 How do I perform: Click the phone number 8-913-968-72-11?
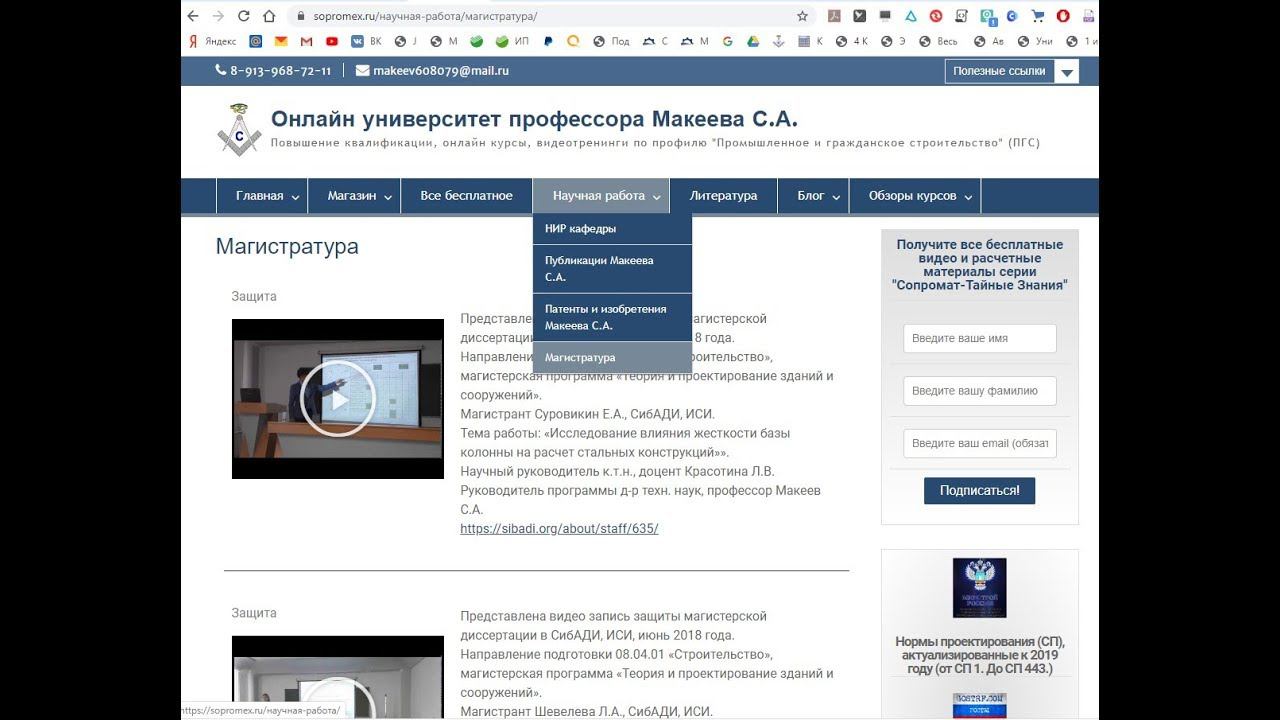(281, 71)
